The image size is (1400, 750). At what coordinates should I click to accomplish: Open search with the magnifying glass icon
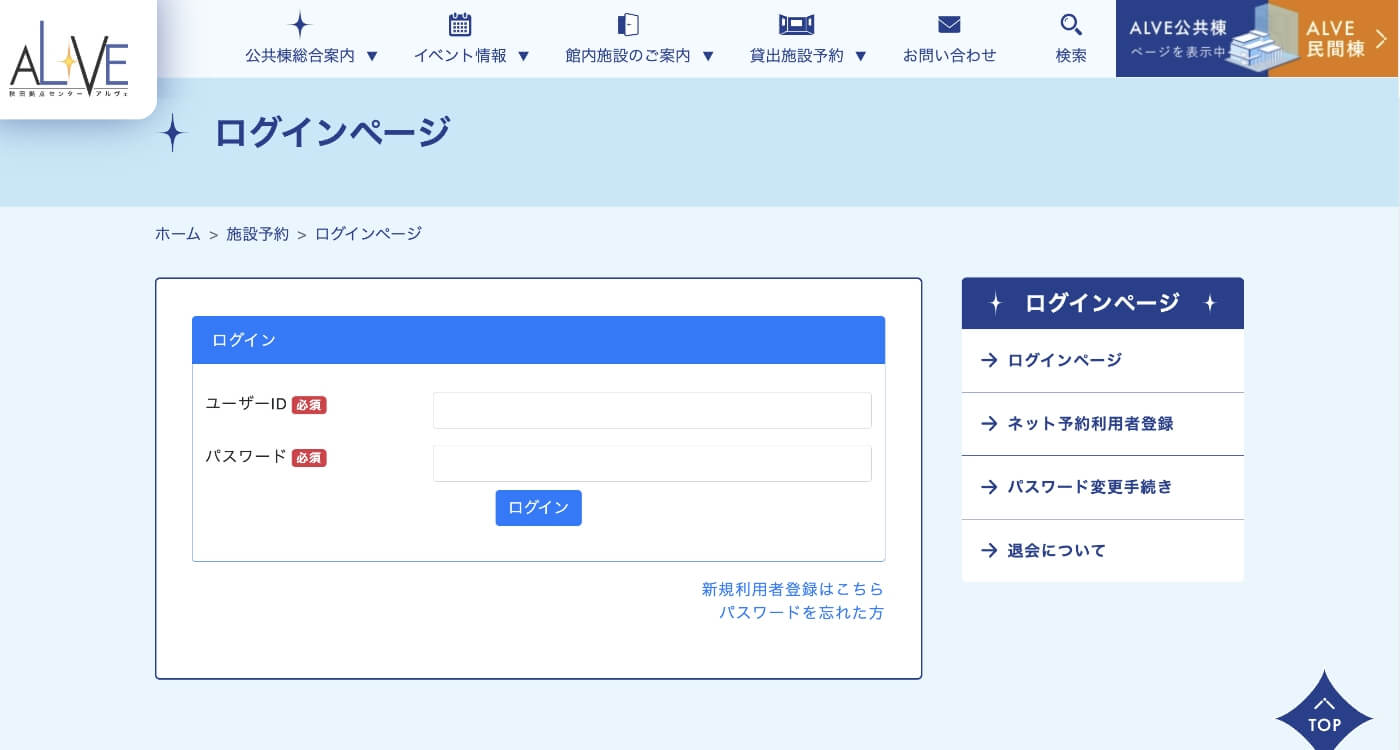coord(1071,25)
